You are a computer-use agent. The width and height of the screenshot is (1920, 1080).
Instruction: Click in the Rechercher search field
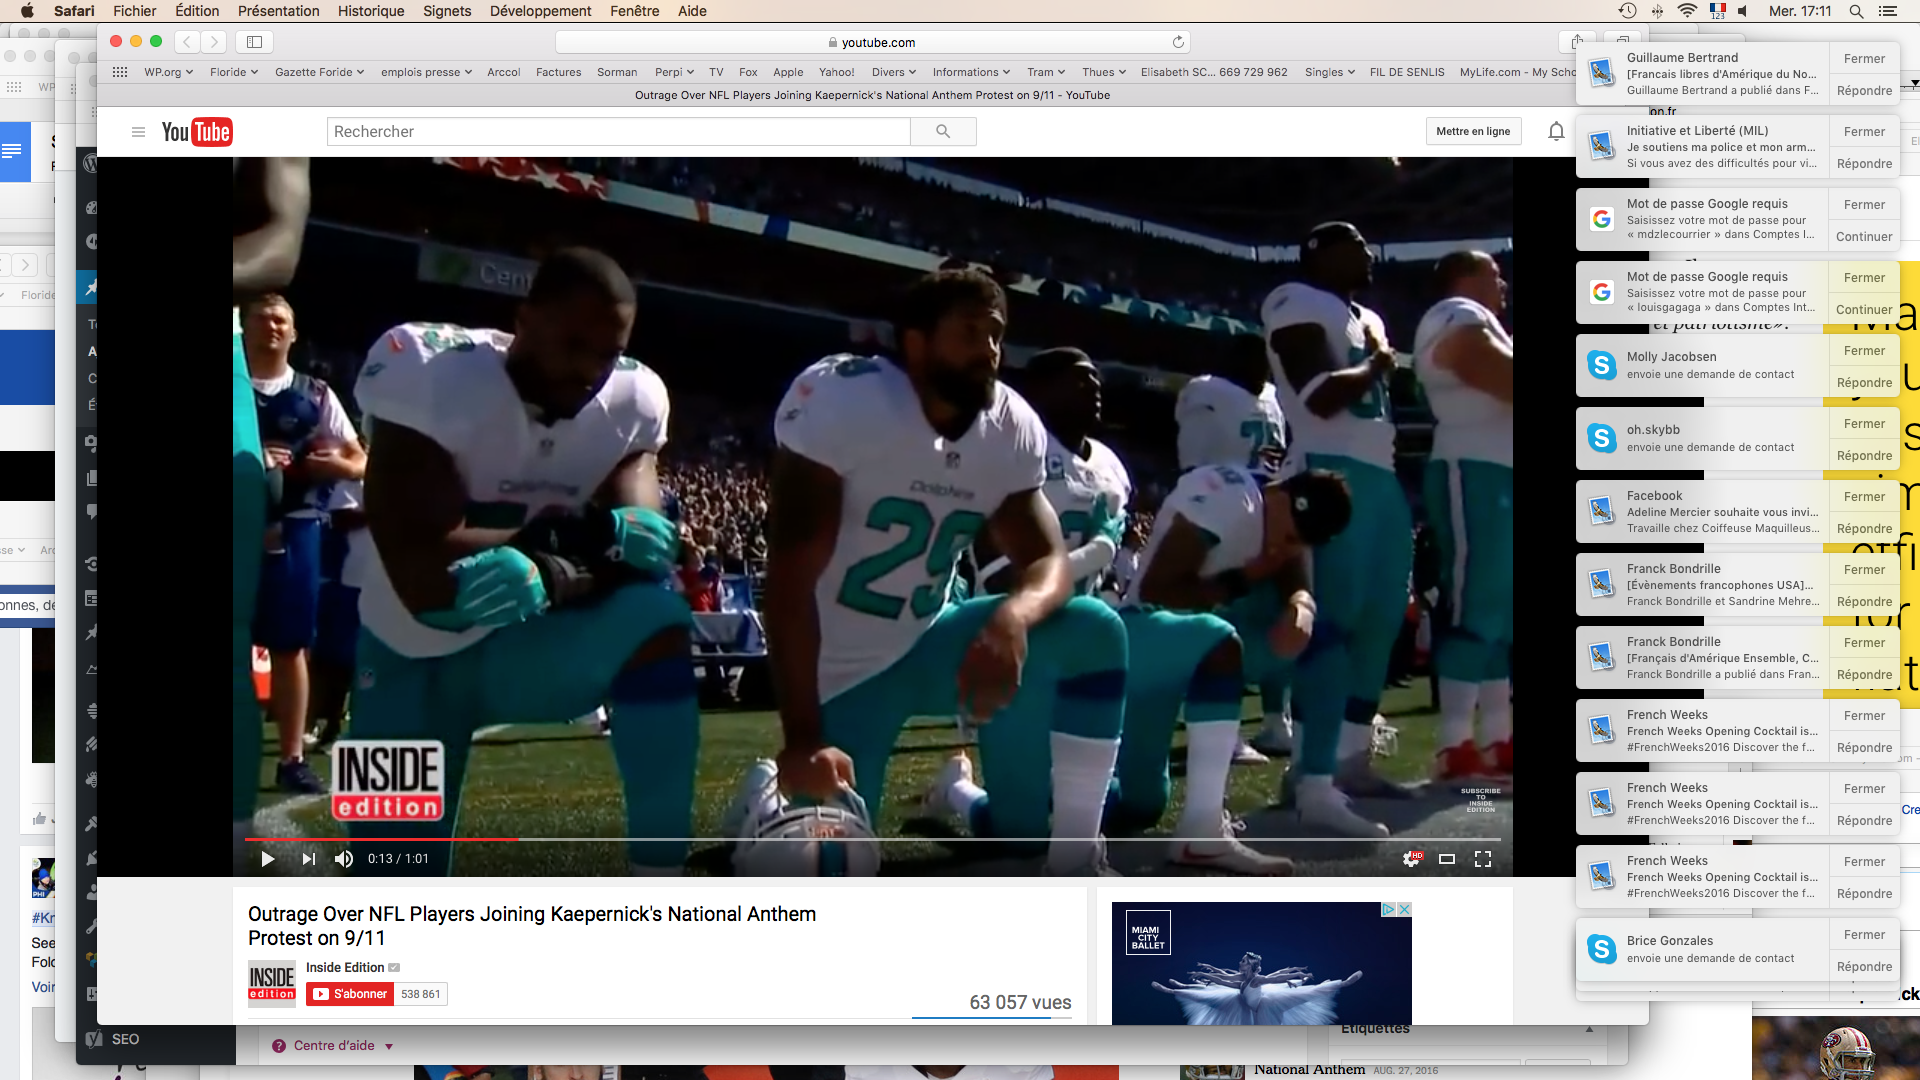tap(618, 131)
